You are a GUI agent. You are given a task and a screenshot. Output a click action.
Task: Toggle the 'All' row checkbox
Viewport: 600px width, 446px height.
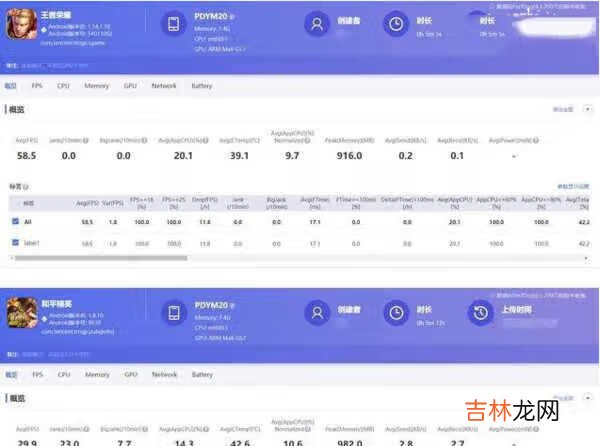click(14, 221)
